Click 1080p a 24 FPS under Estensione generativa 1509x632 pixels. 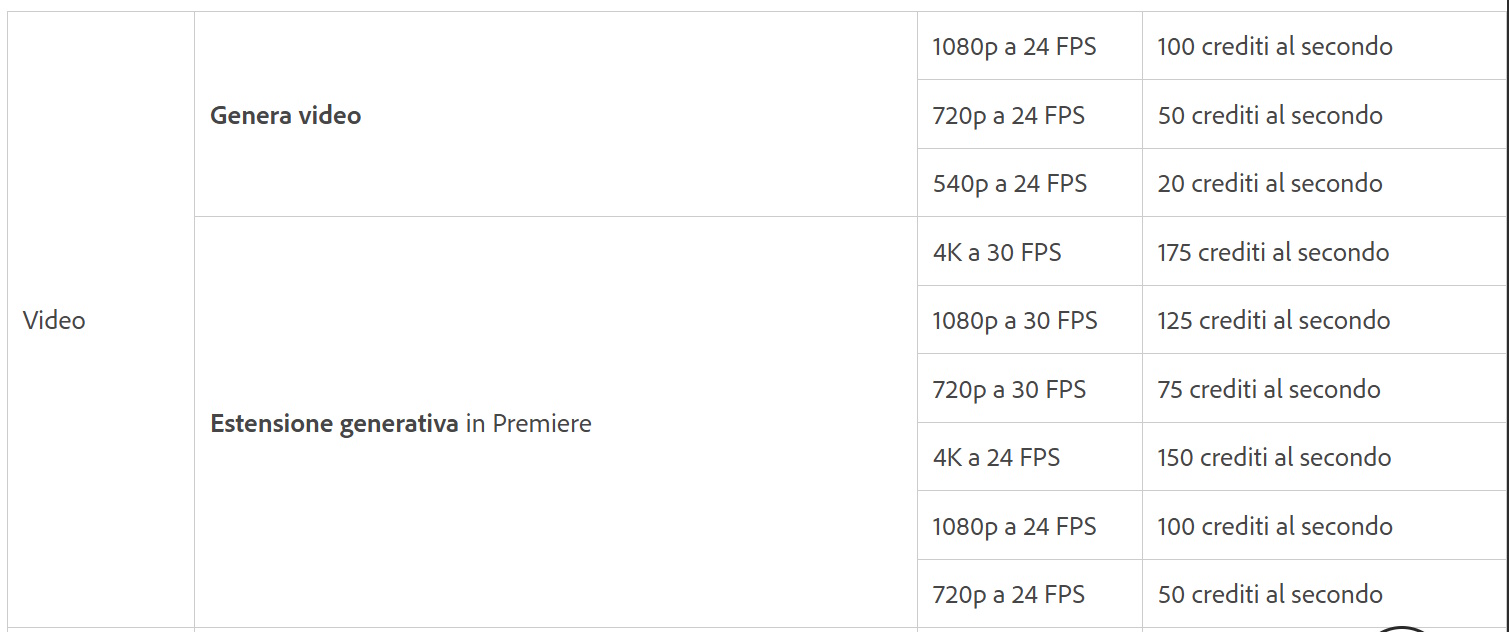point(1014,527)
